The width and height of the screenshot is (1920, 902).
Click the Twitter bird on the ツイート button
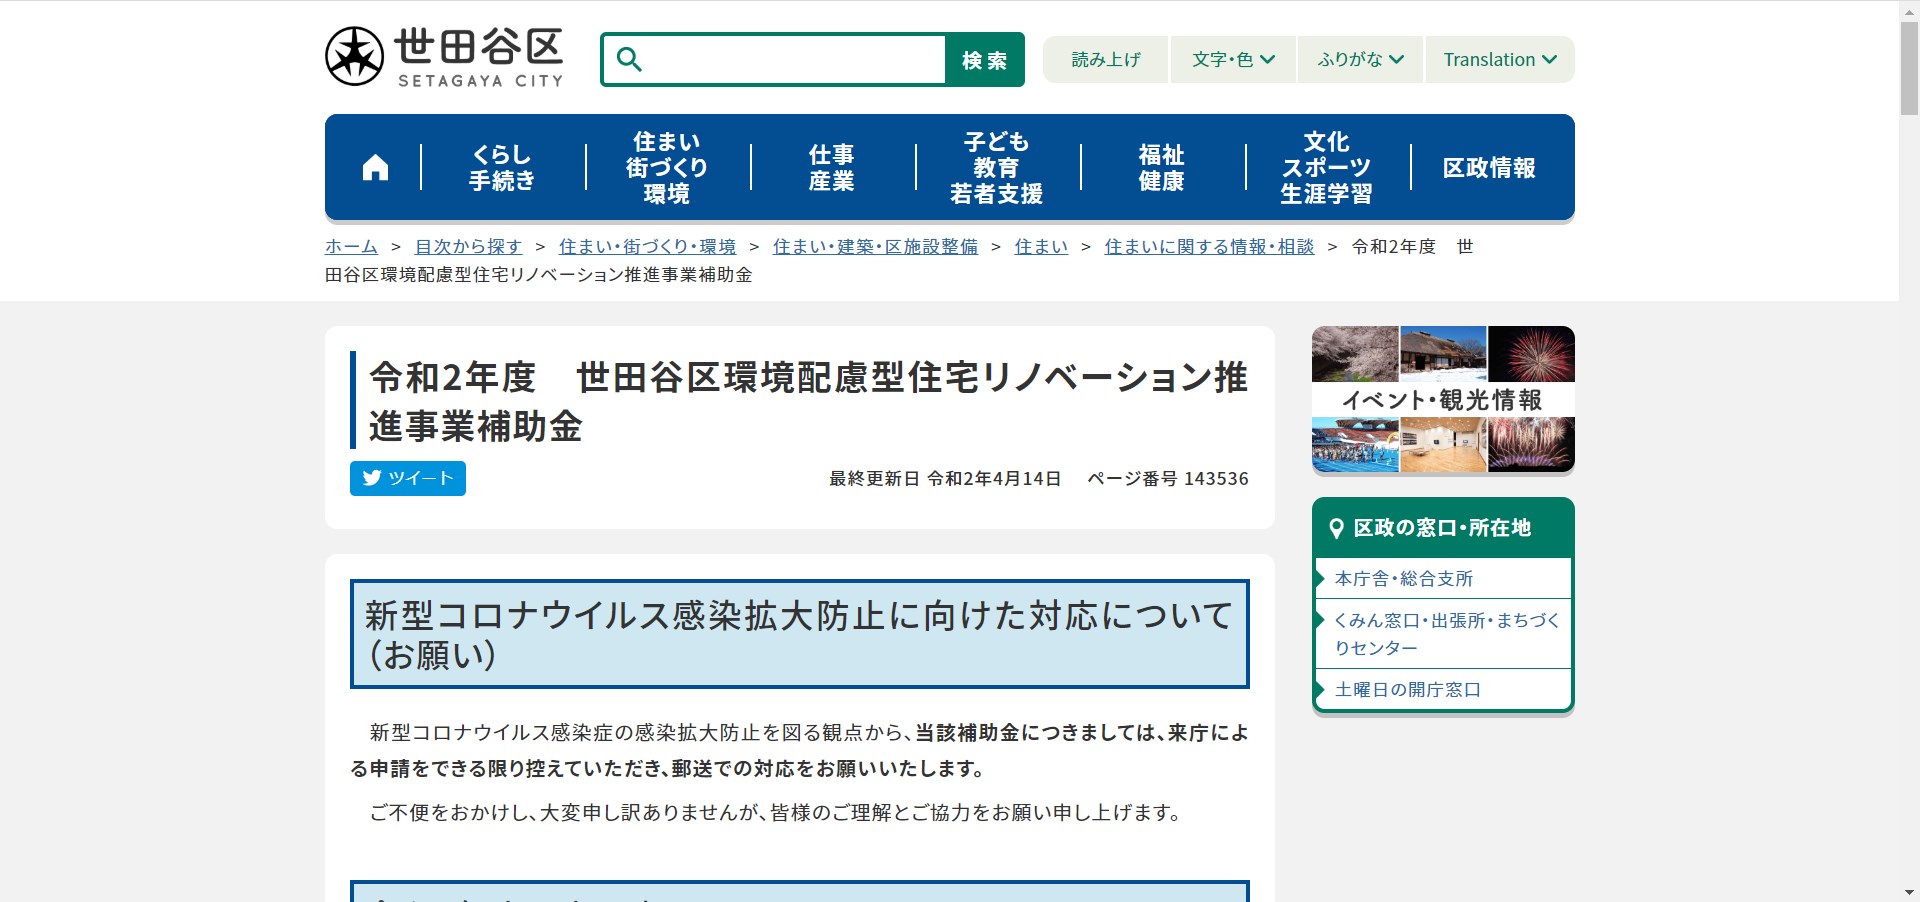pos(372,478)
